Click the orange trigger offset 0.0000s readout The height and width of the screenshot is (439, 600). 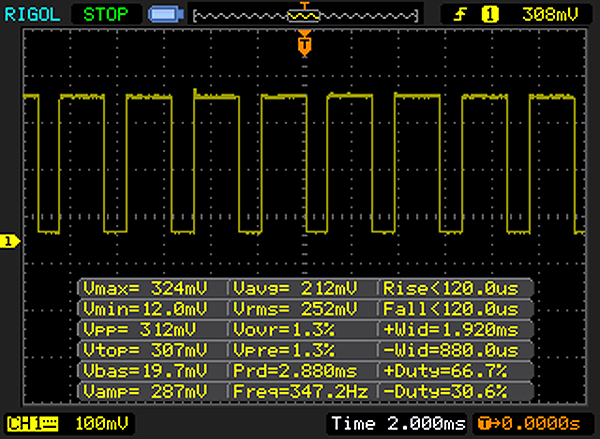(529, 424)
